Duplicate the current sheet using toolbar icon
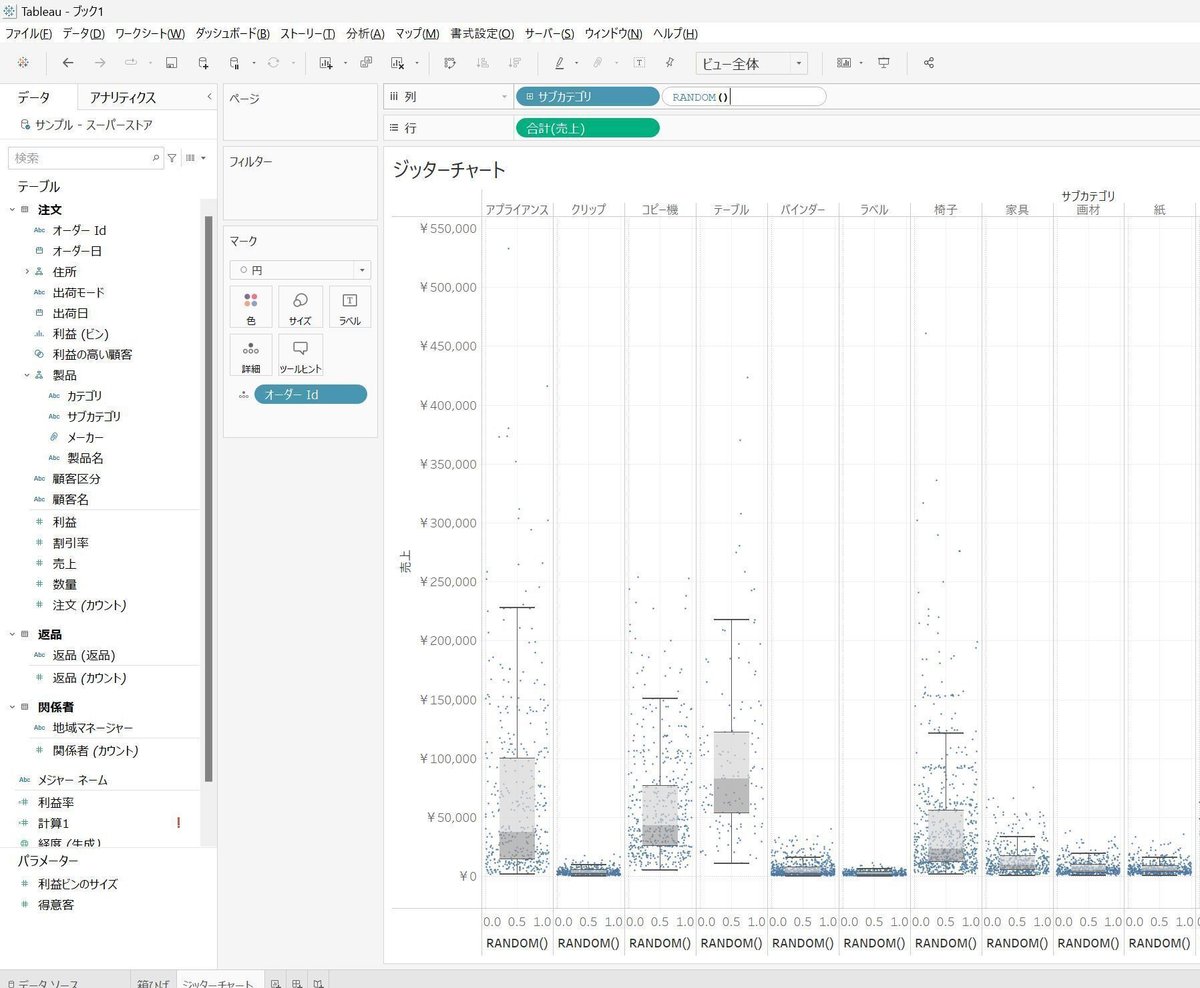The image size is (1200, 988). [366, 63]
